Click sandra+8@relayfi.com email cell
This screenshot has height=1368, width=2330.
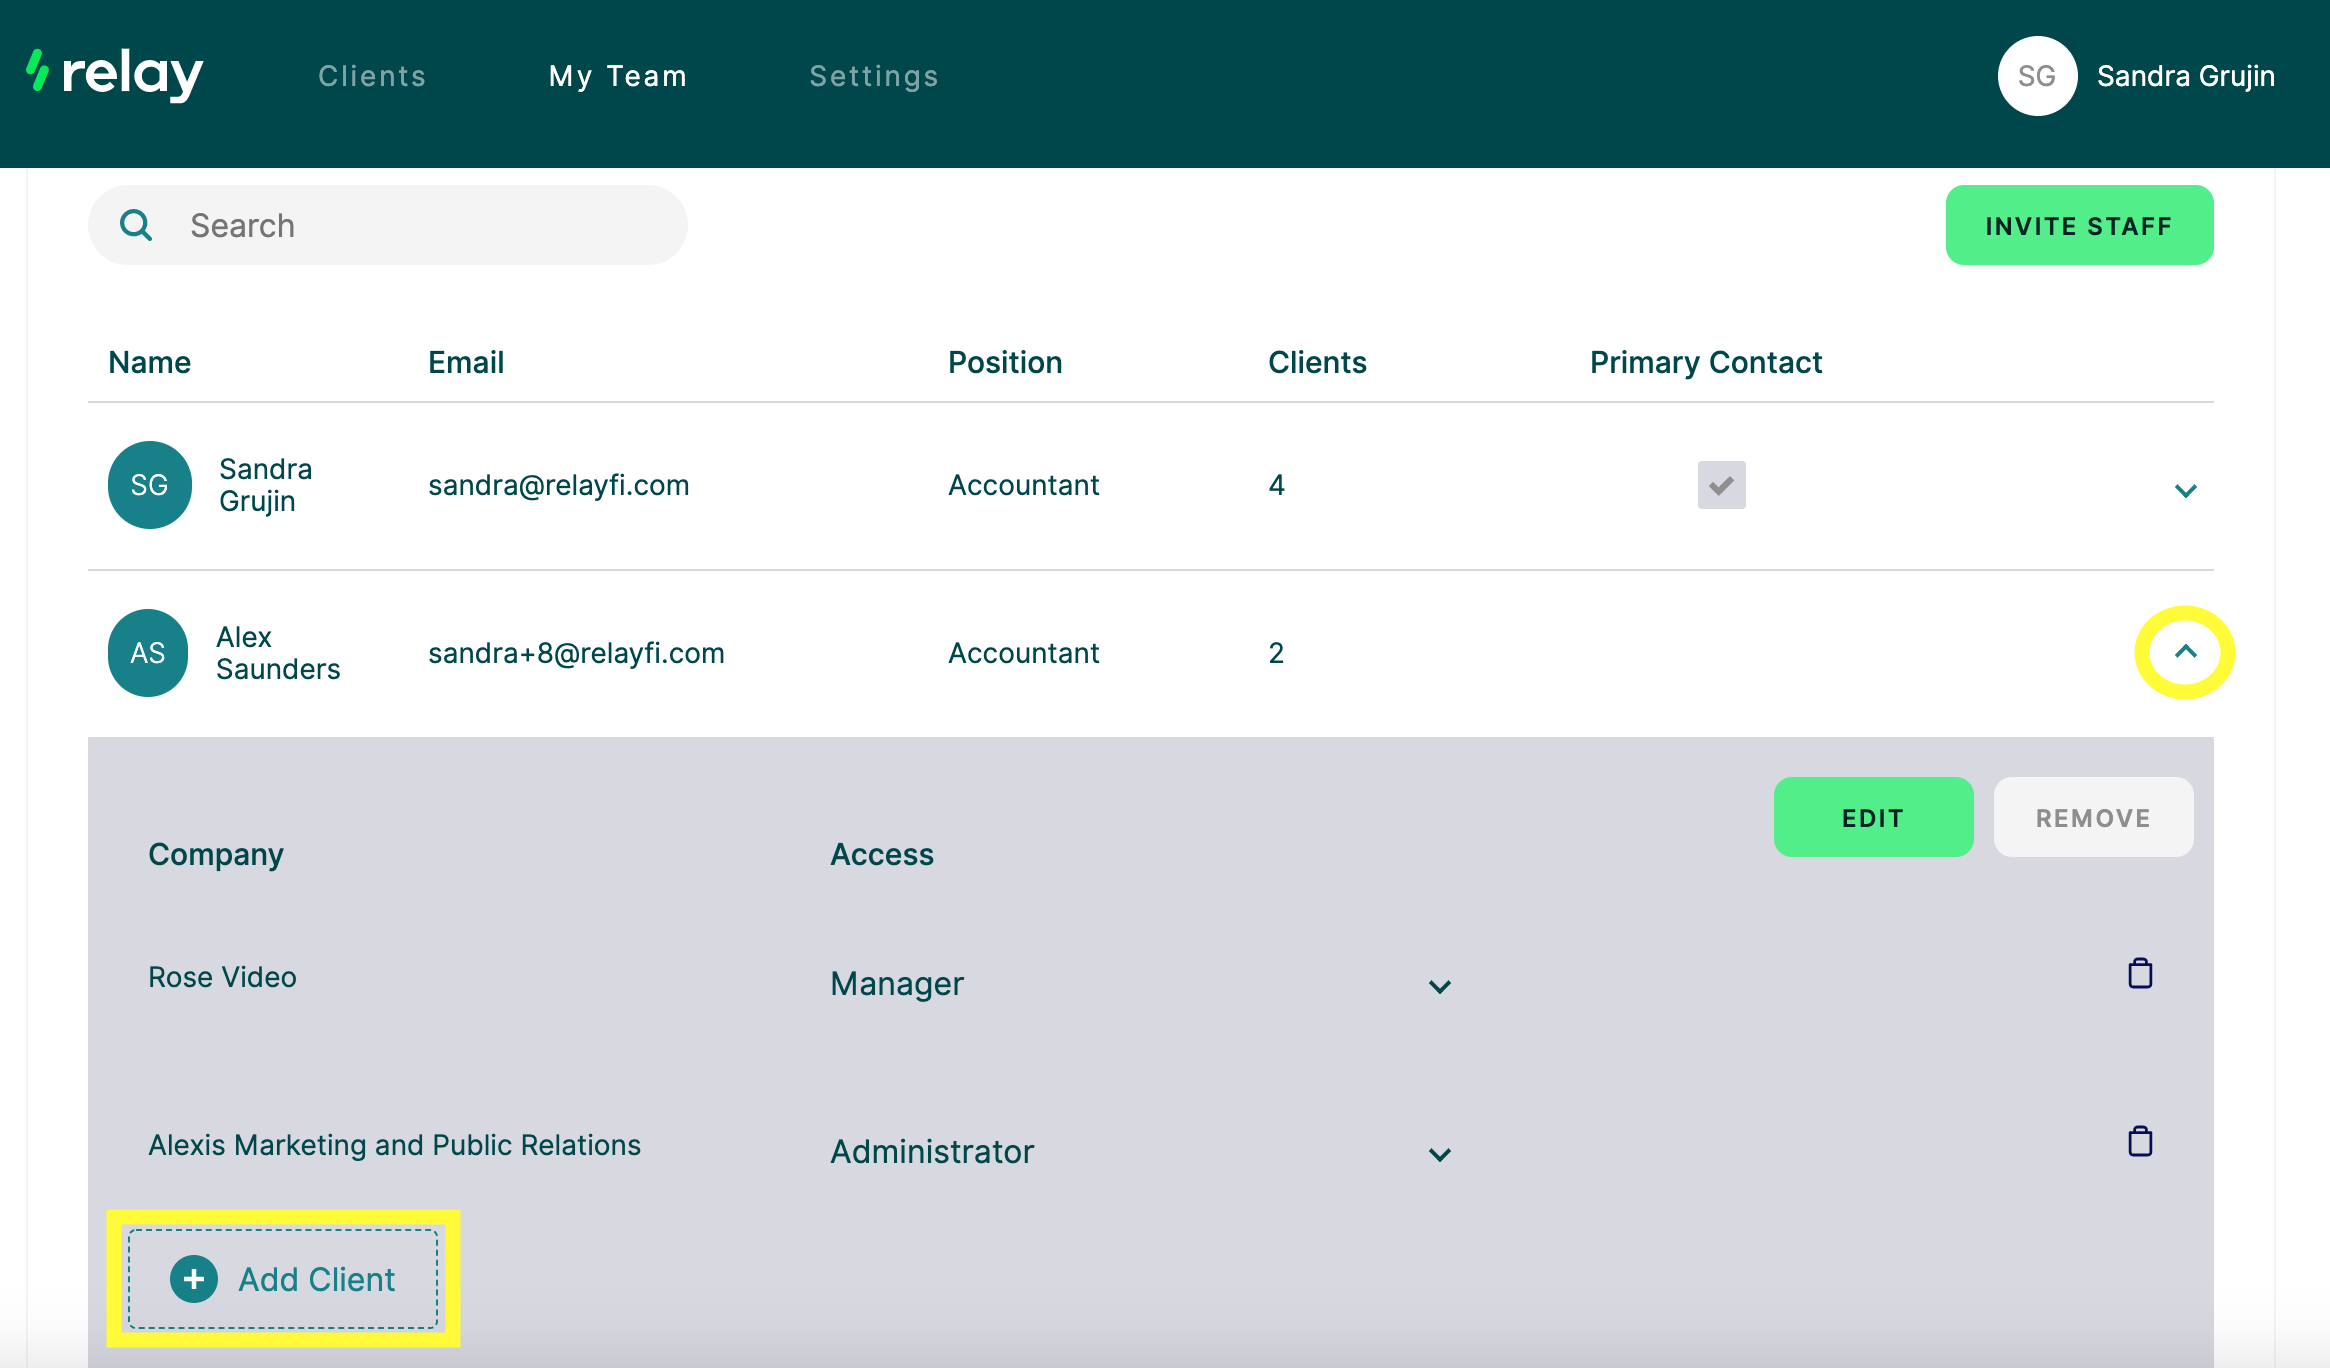[576, 653]
